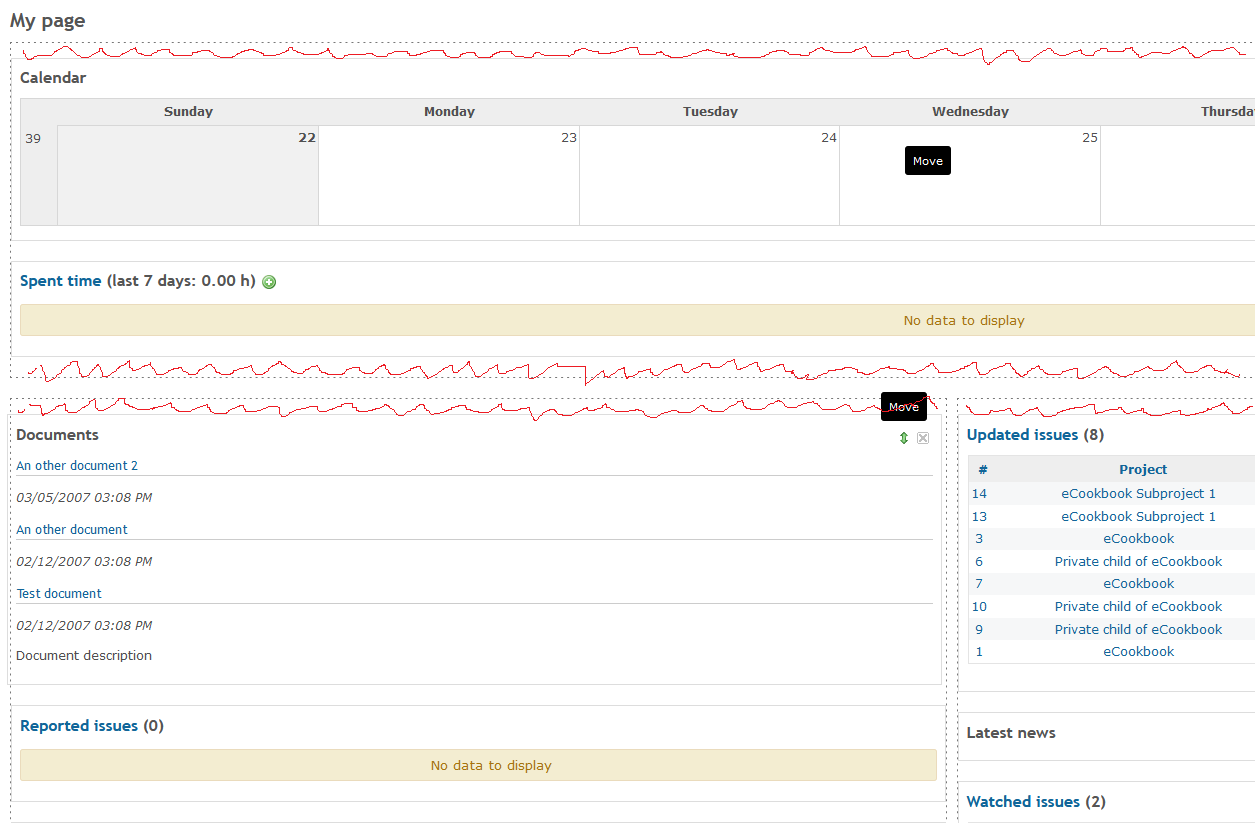The width and height of the screenshot is (1255, 823).
Task: Click the Project column header
Action: [x=1143, y=470]
